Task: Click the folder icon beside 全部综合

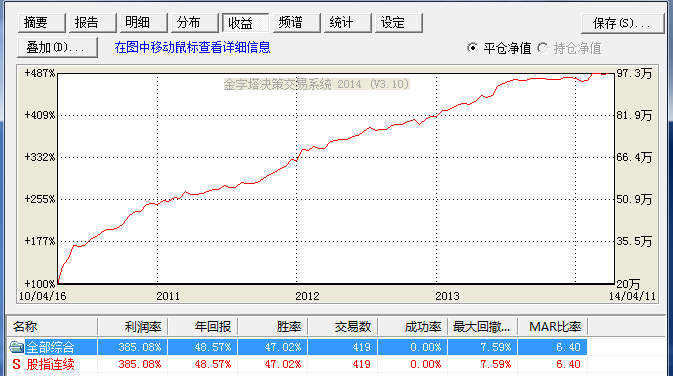Action: pos(16,347)
